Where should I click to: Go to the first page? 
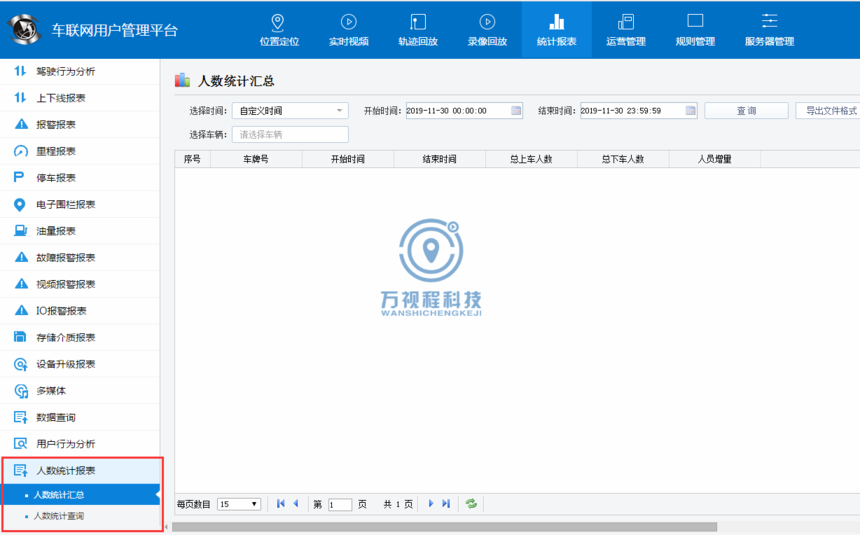[281, 503]
